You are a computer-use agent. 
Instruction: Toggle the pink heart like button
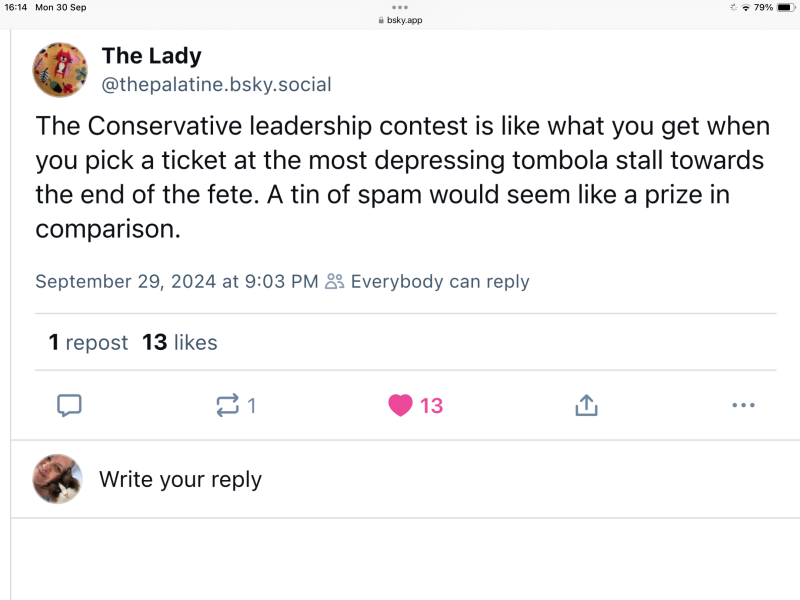click(x=401, y=405)
